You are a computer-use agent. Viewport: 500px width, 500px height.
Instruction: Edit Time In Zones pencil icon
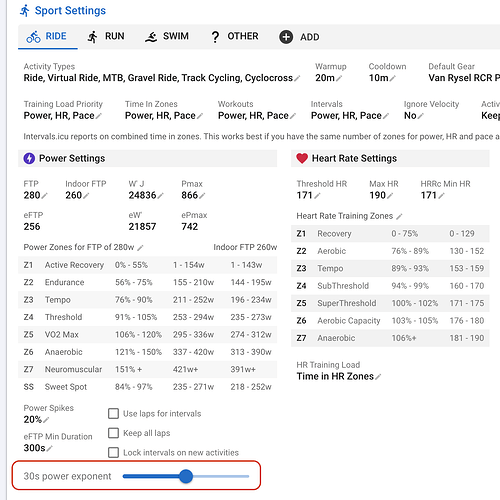pos(200,116)
